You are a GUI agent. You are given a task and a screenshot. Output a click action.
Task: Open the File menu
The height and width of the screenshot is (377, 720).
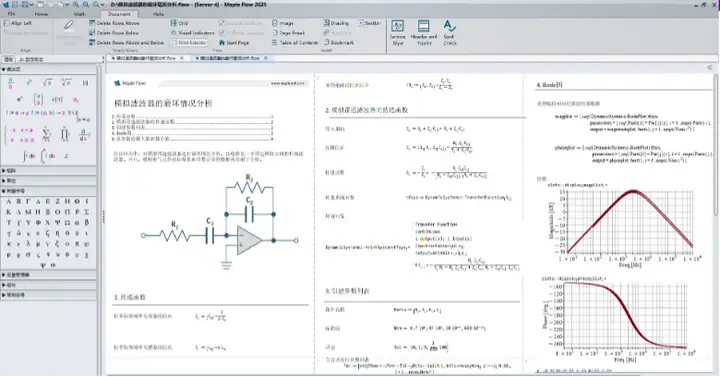[x=11, y=14]
